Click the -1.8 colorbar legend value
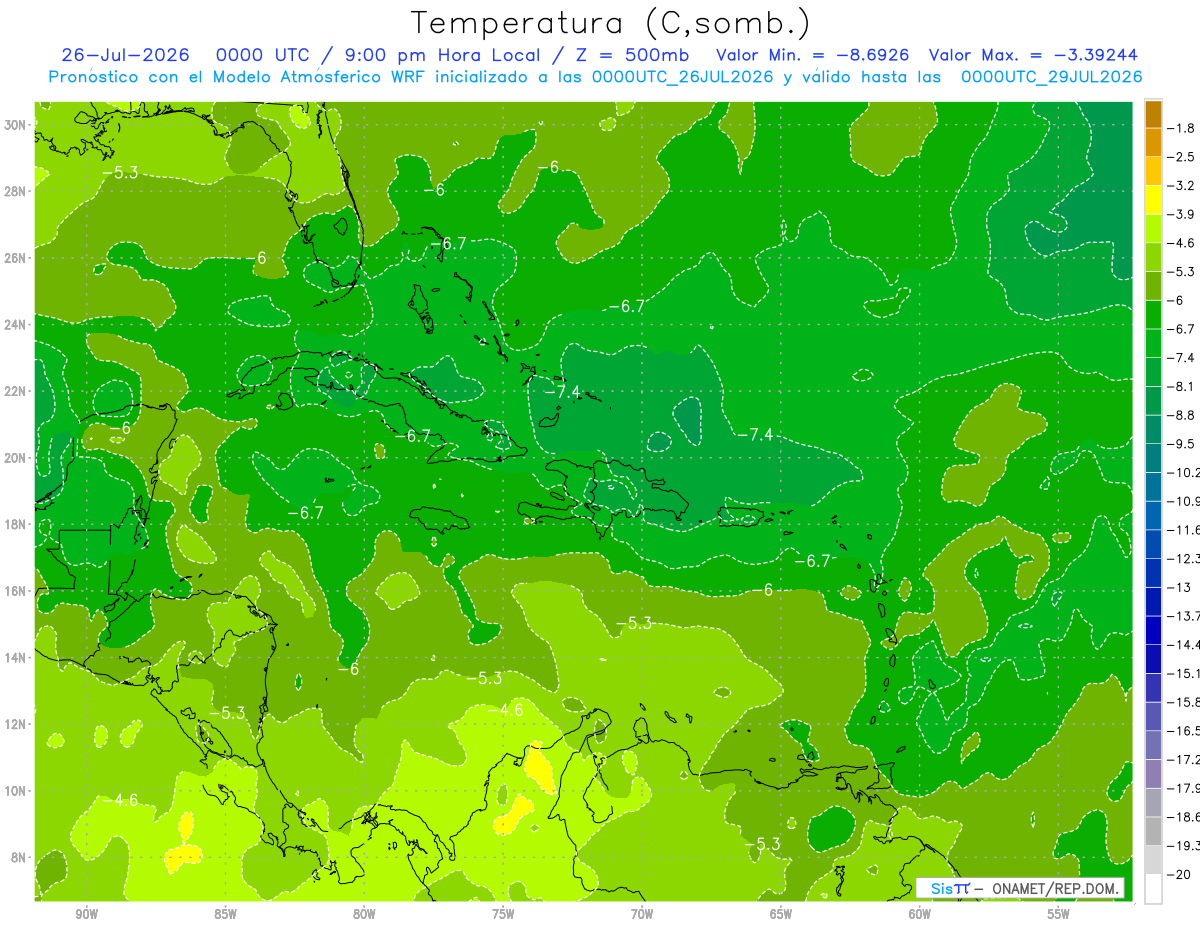The height and width of the screenshot is (927, 1200). click(1181, 128)
